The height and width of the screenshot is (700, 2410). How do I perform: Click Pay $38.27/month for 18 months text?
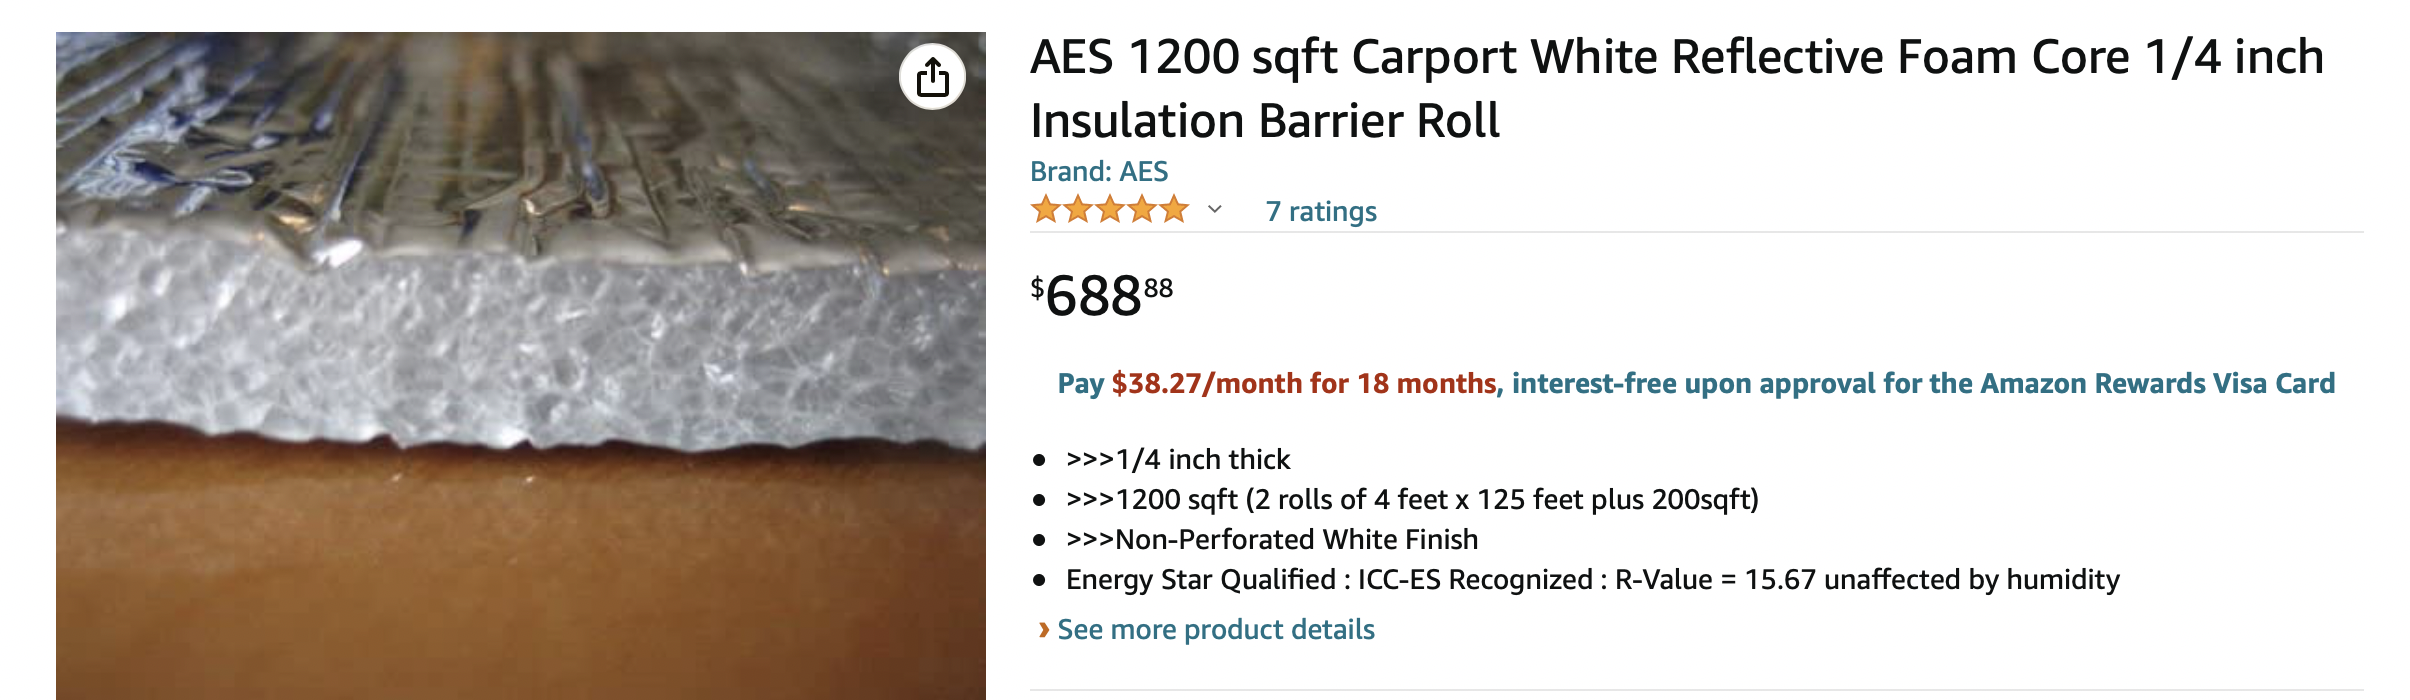pos(1277,384)
